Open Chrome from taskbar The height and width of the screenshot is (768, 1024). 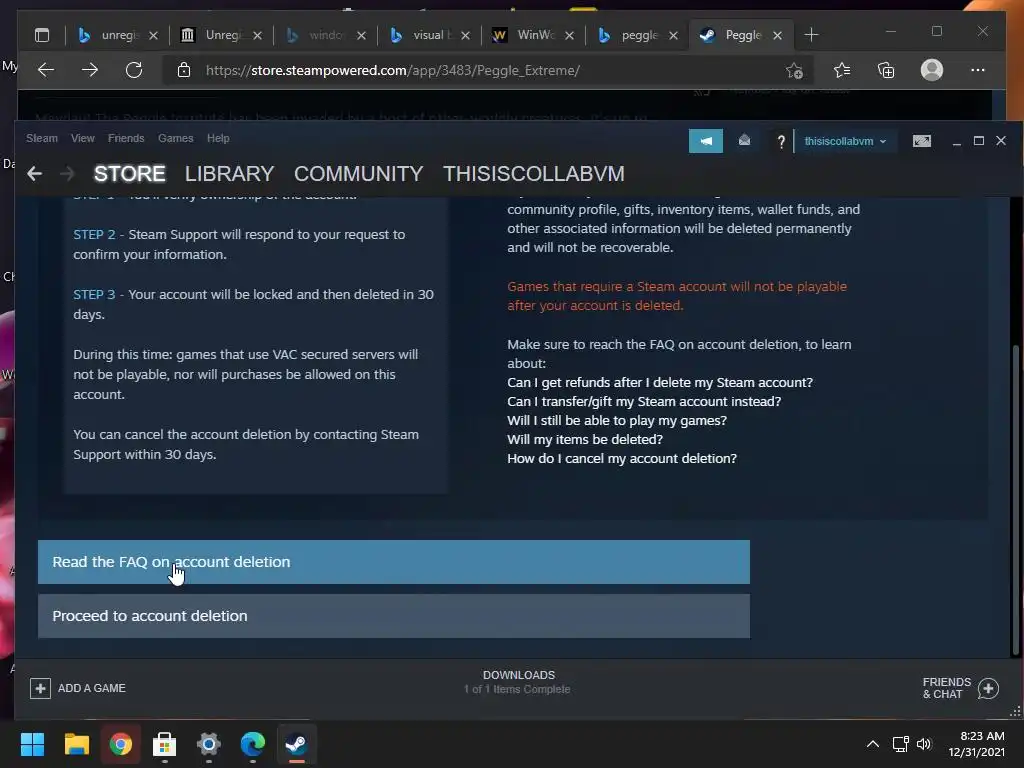[x=121, y=744]
